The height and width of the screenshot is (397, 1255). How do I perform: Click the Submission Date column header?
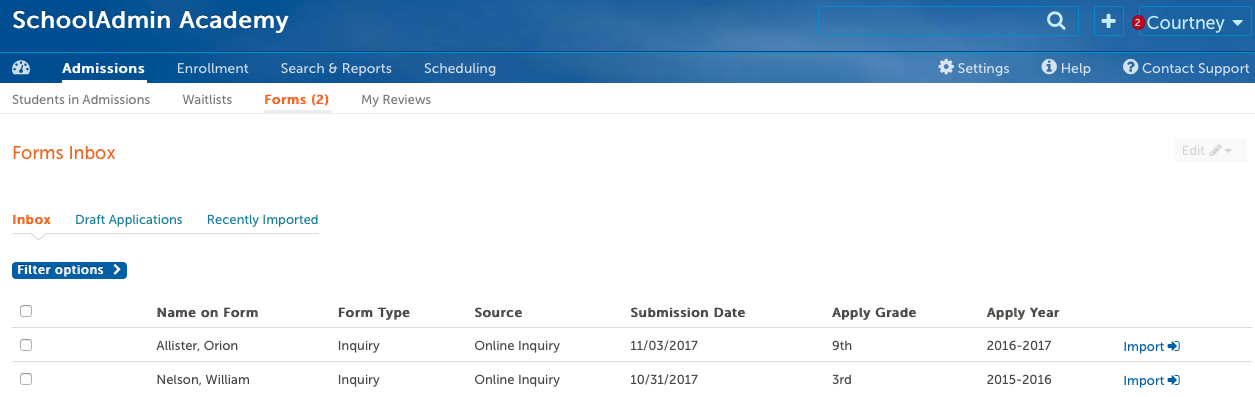[688, 313]
